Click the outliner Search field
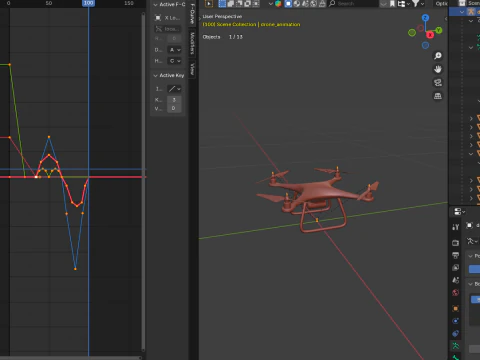 (353, 4)
